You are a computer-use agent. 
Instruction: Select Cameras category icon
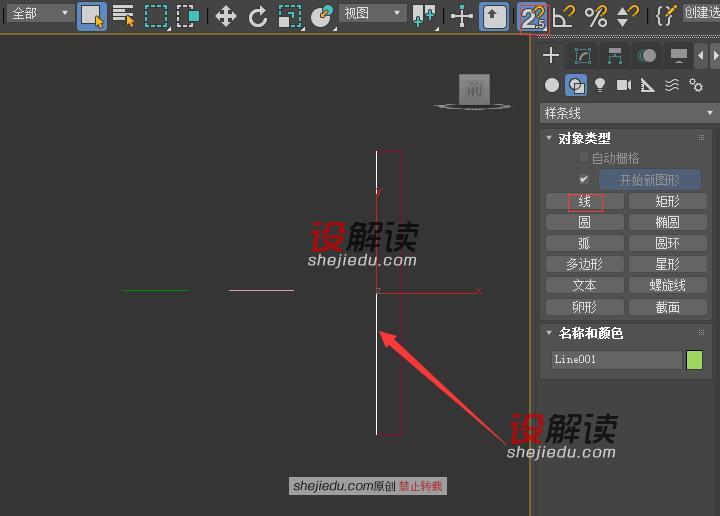pos(624,85)
